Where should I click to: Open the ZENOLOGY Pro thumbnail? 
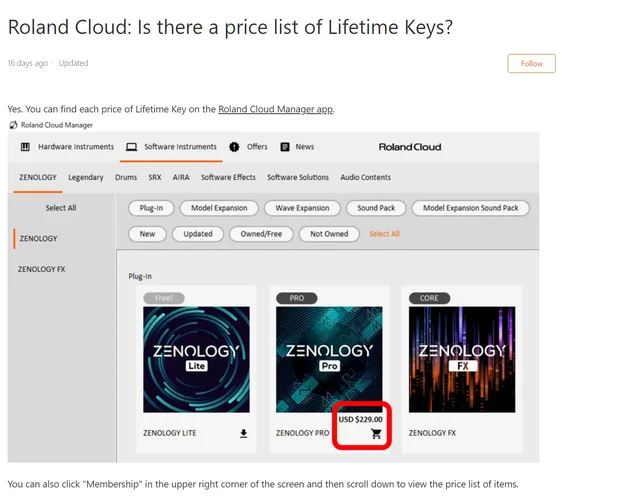[x=329, y=358]
